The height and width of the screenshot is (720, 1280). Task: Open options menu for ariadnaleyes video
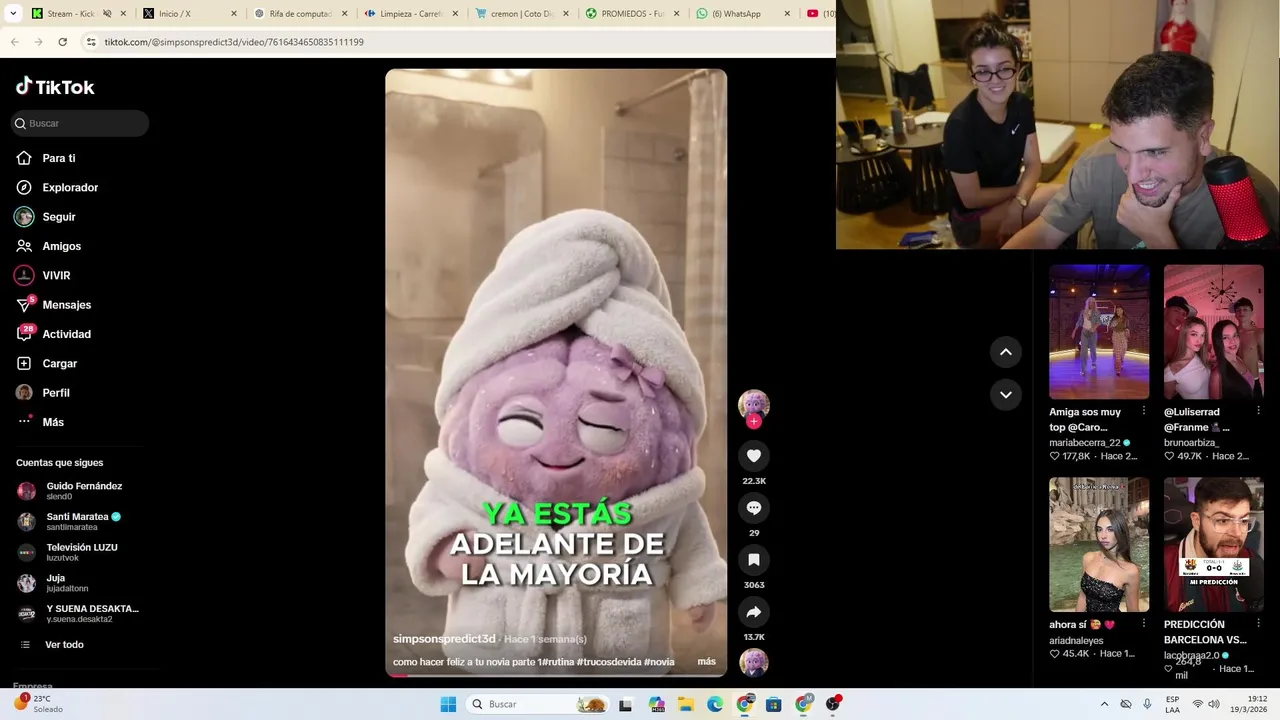click(x=1144, y=624)
